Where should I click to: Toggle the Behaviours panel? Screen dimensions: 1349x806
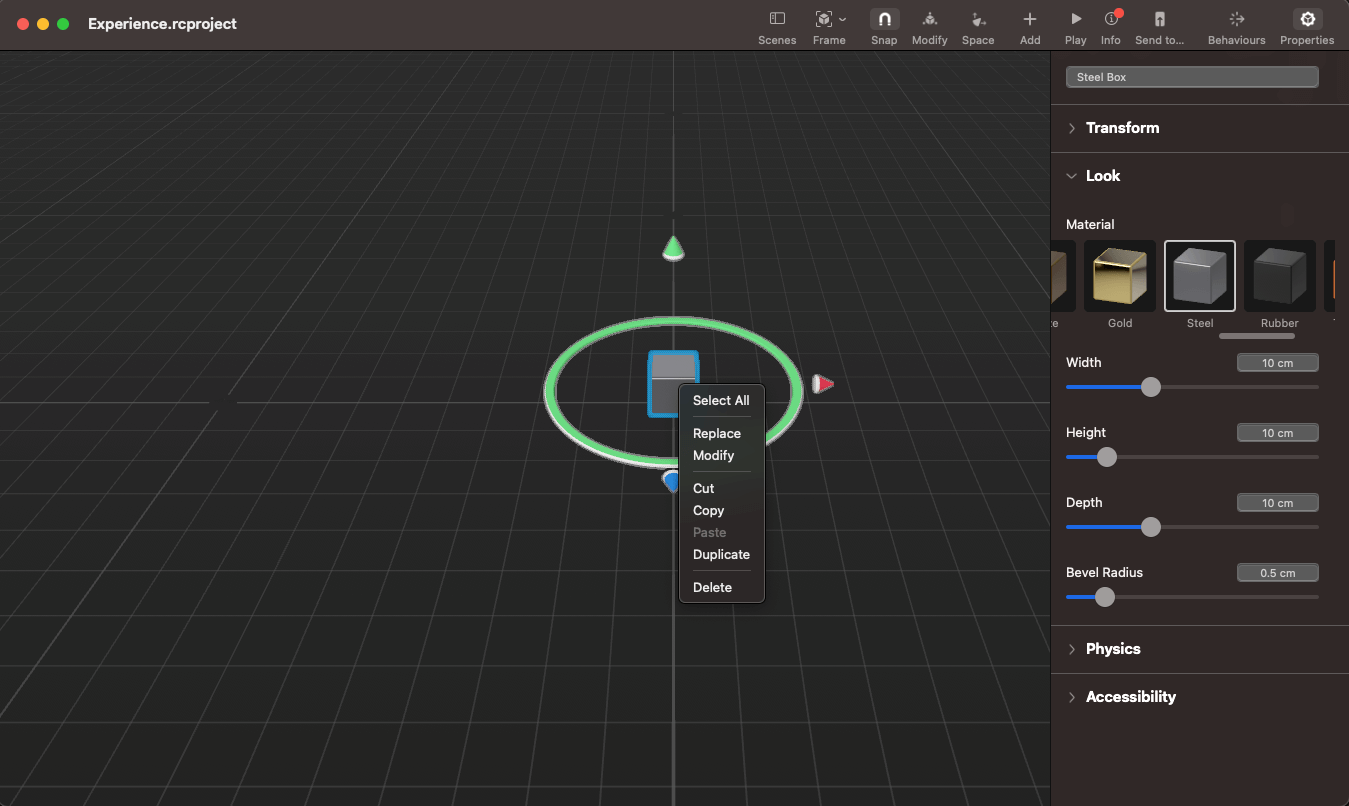[x=1236, y=19]
